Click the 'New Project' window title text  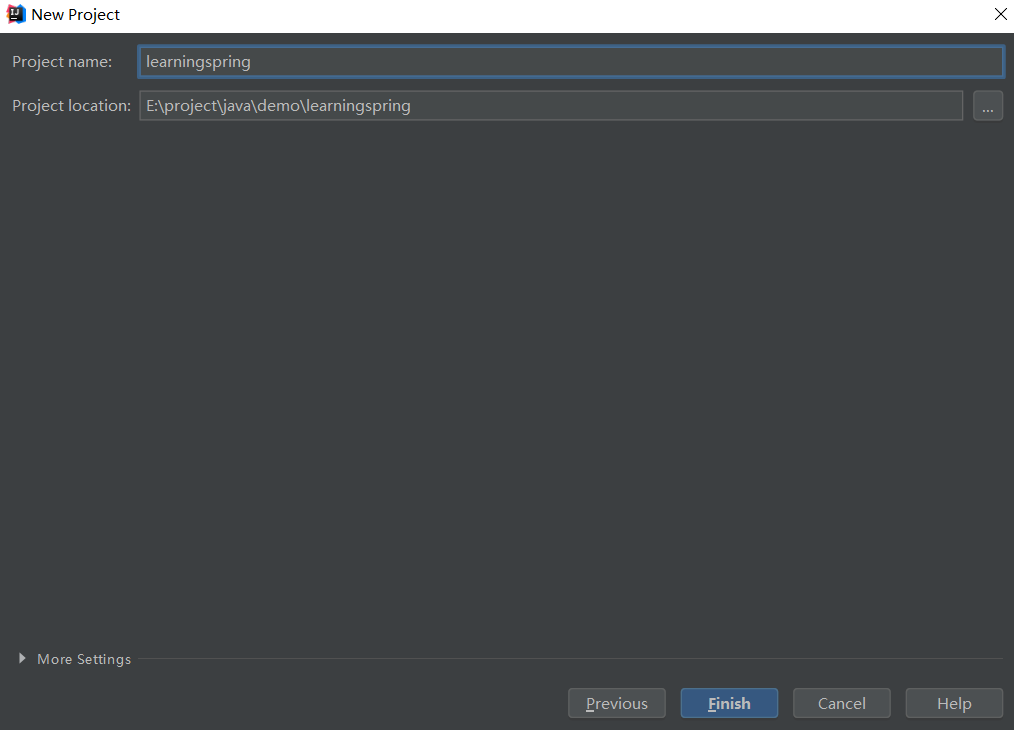(76, 15)
